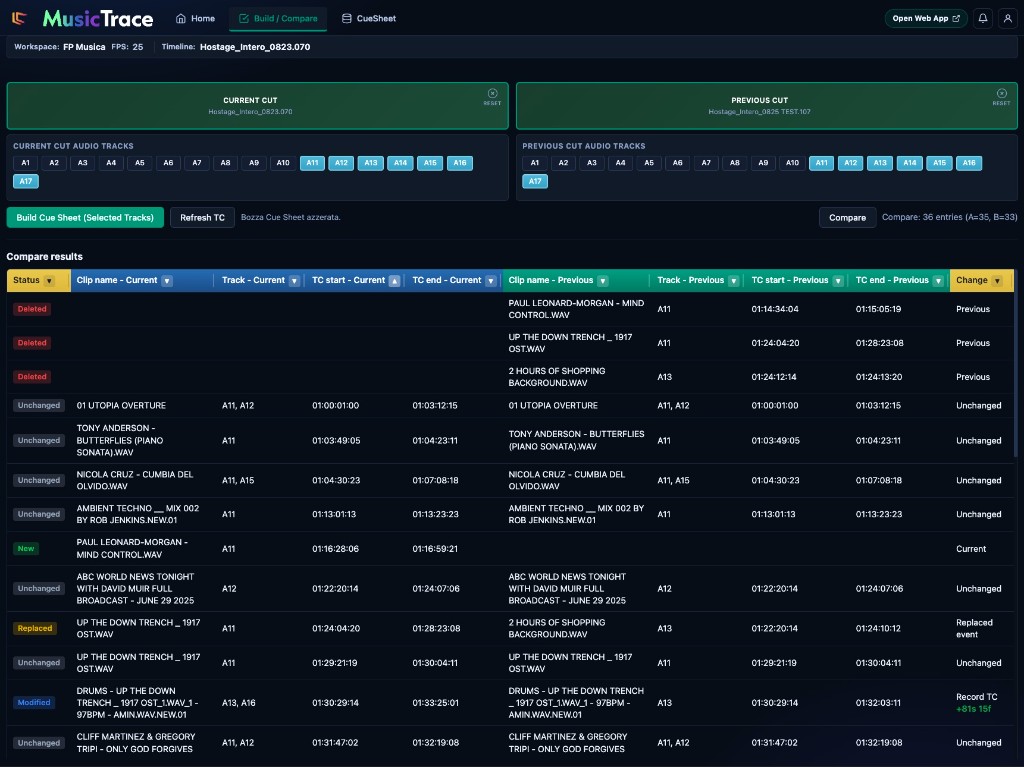Open TC end - Current filter dropdown
This screenshot has height=767, width=1024.
pyautogui.click(x=491, y=281)
